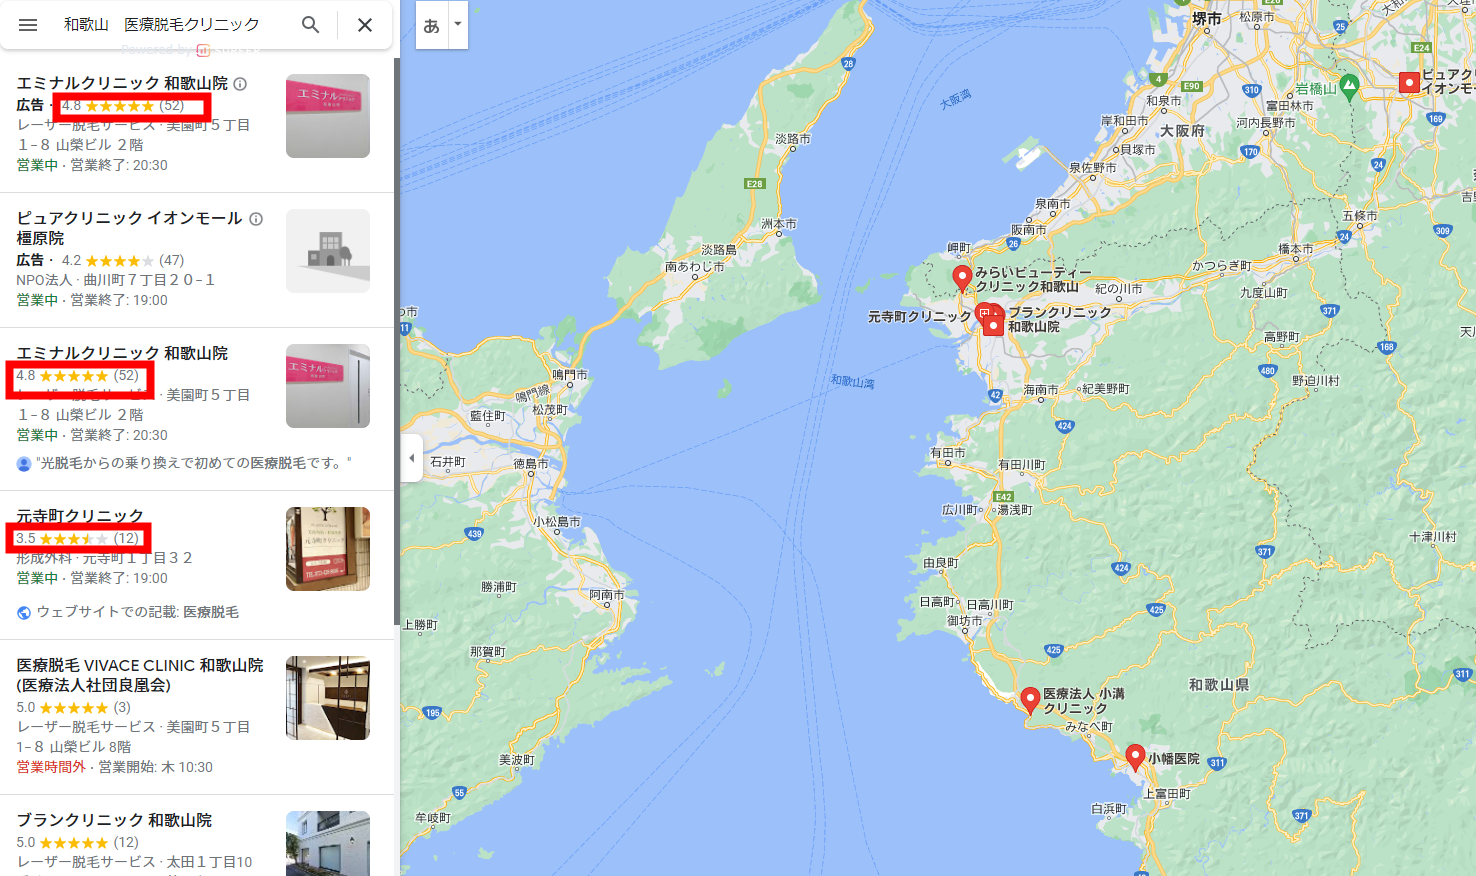The image size is (1476, 876).
Task: Click the info icon next to ピュアクリニック イオンモール
Action: tap(256, 219)
